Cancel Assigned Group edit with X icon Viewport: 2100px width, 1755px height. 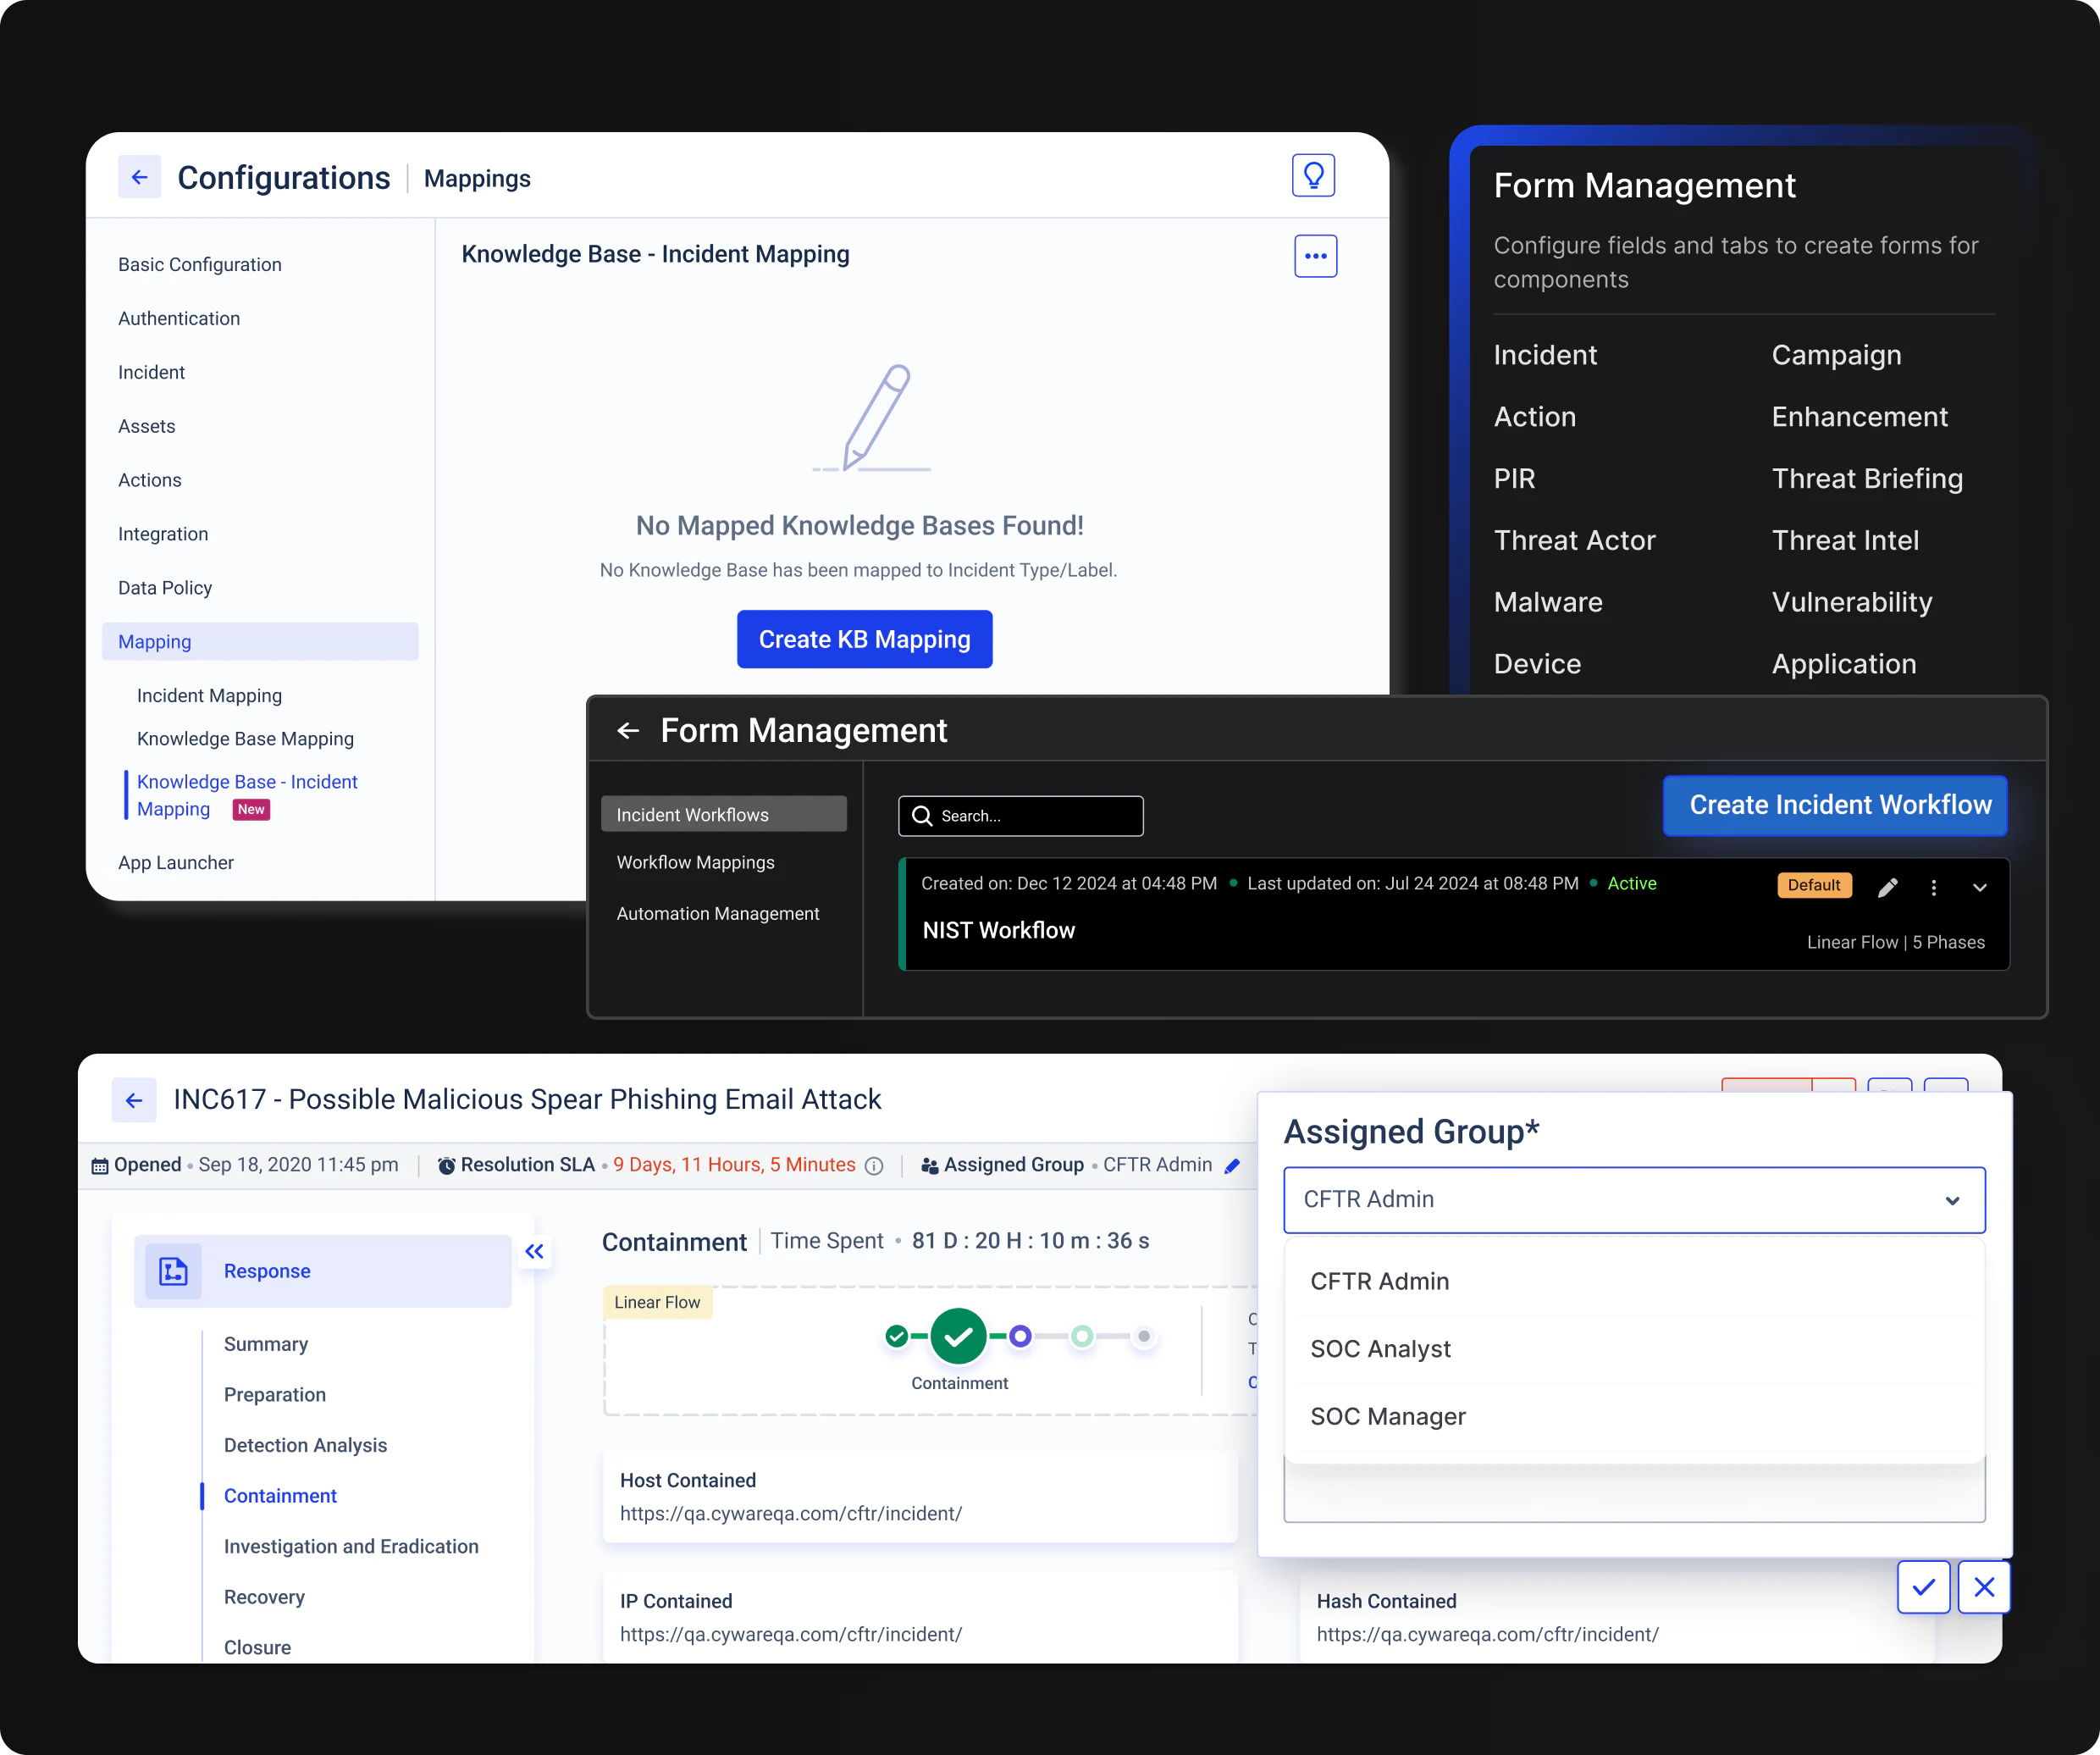click(x=1984, y=1587)
